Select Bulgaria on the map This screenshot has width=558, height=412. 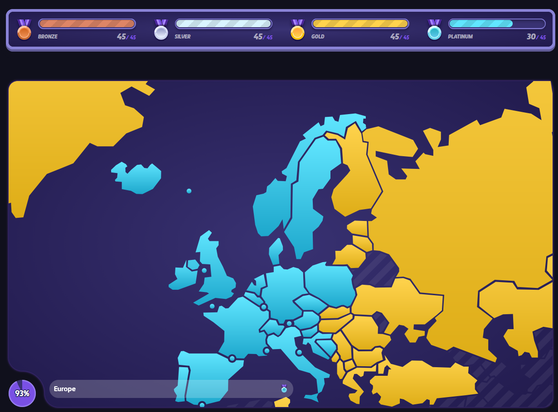pyautogui.click(x=368, y=357)
